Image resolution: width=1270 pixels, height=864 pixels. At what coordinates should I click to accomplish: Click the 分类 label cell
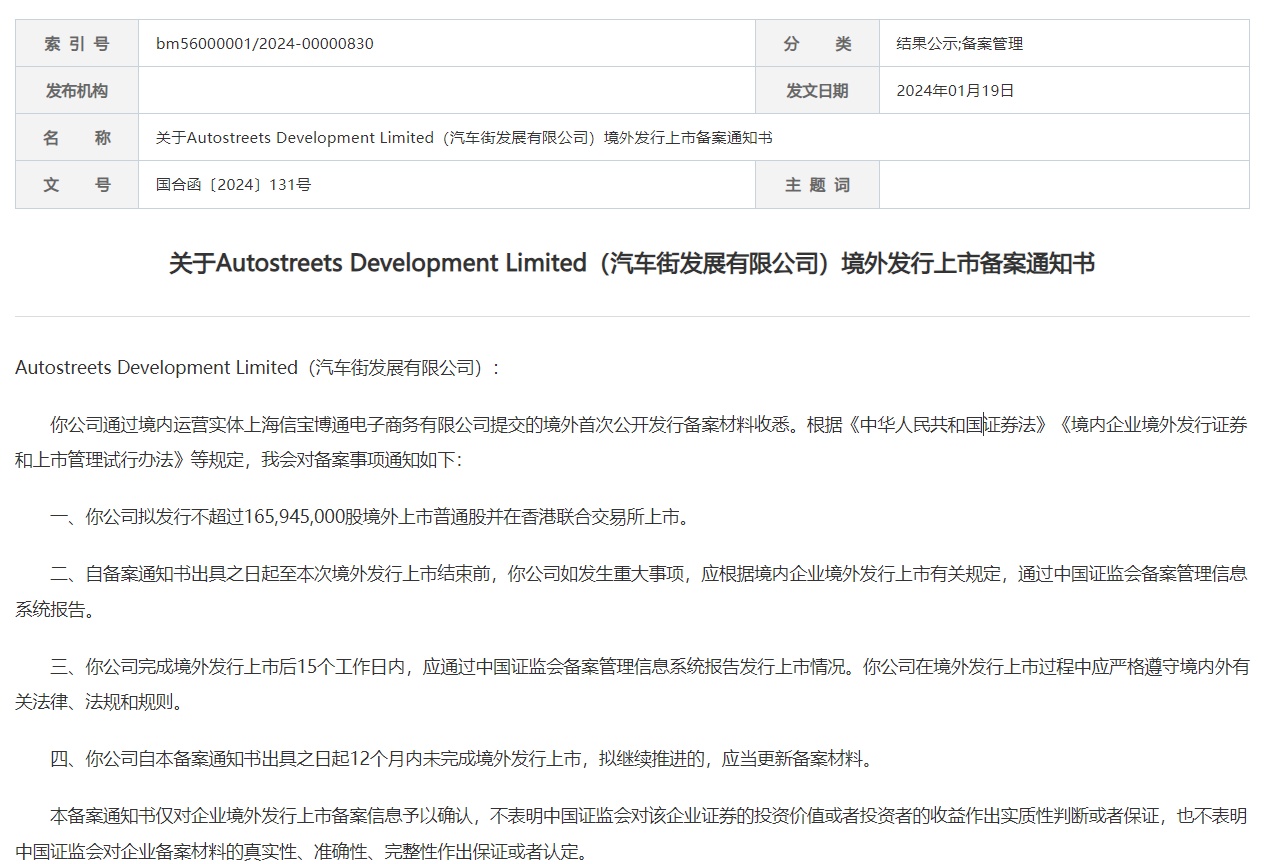pyautogui.click(x=817, y=44)
